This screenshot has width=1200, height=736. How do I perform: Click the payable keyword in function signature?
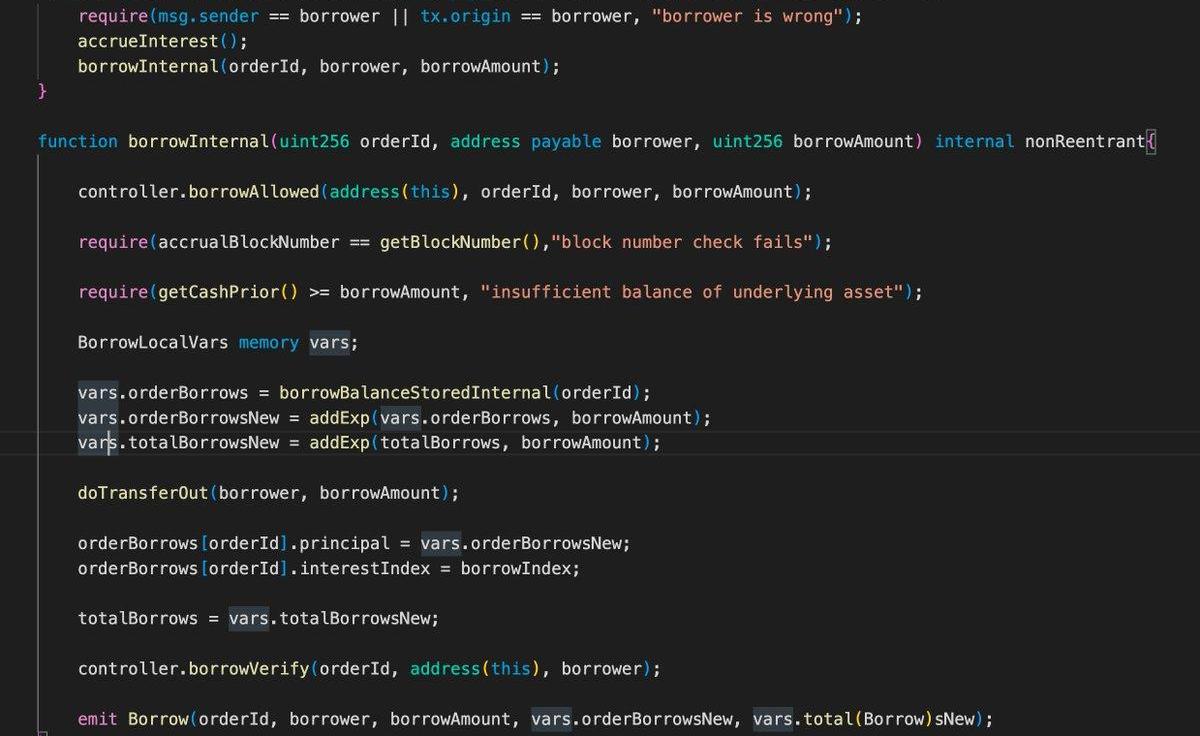coord(566,141)
